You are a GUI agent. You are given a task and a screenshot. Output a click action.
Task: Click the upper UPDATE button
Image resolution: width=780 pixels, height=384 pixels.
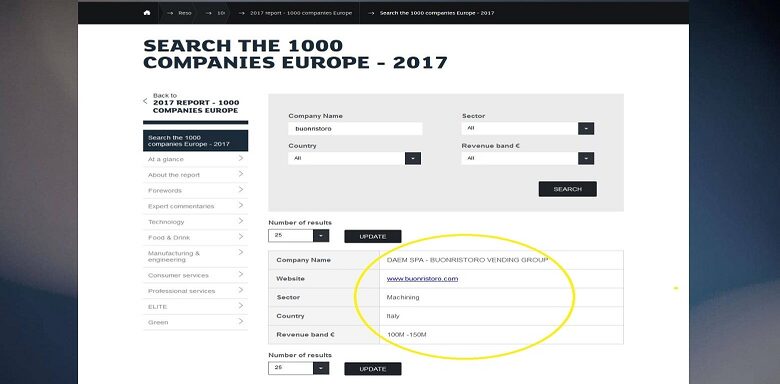tap(373, 237)
